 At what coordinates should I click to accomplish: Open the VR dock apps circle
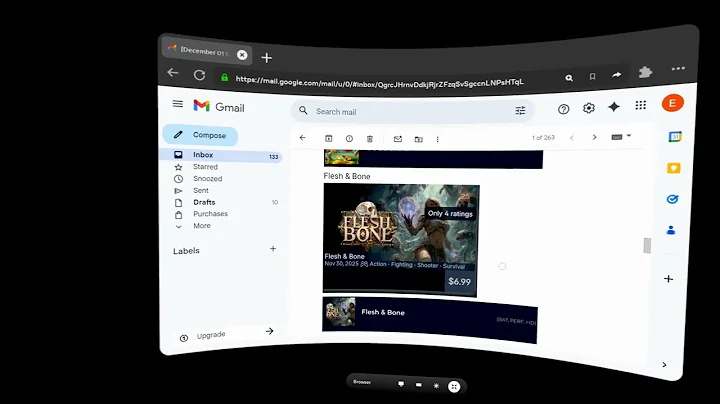454,387
